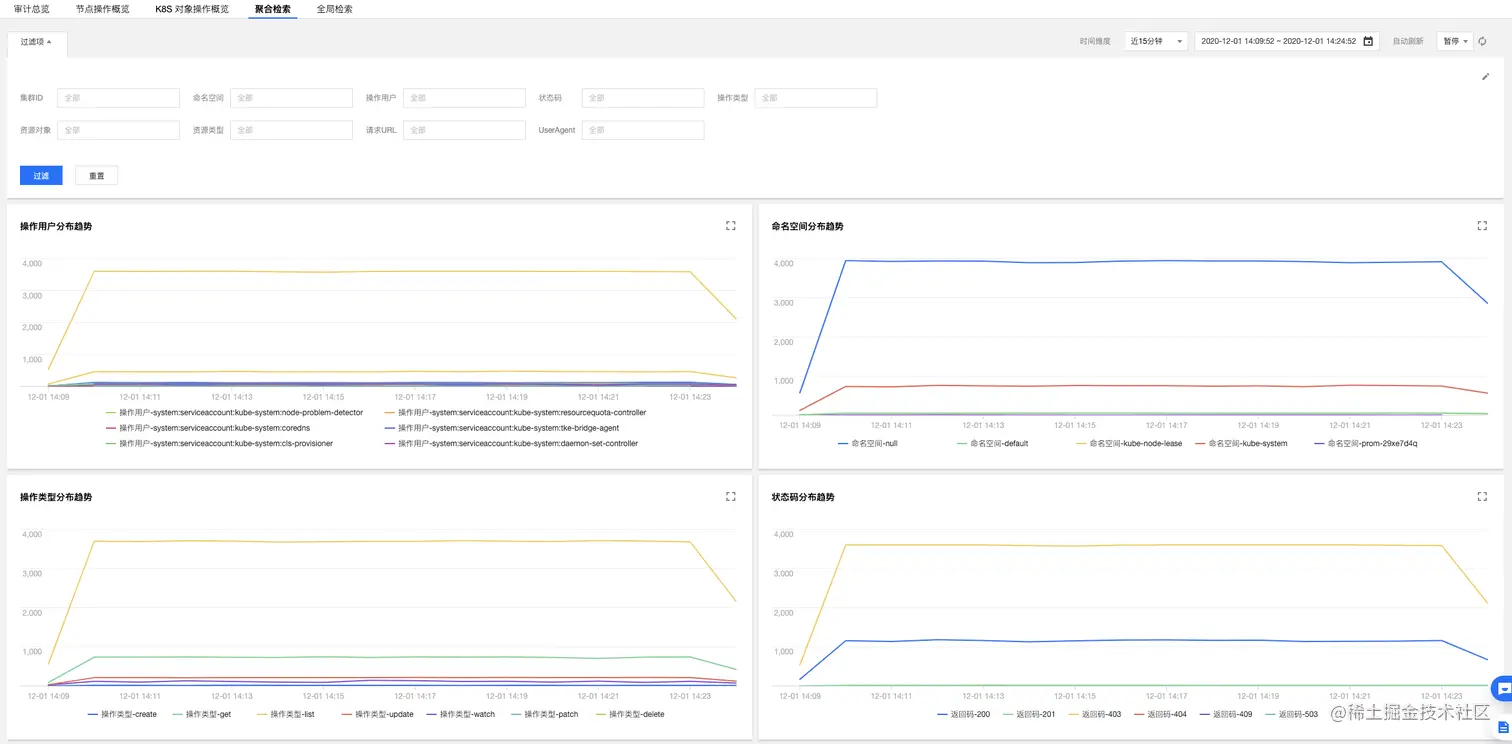Toggle coredns user legend series
The width and height of the screenshot is (1512, 744).
(x=208, y=428)
